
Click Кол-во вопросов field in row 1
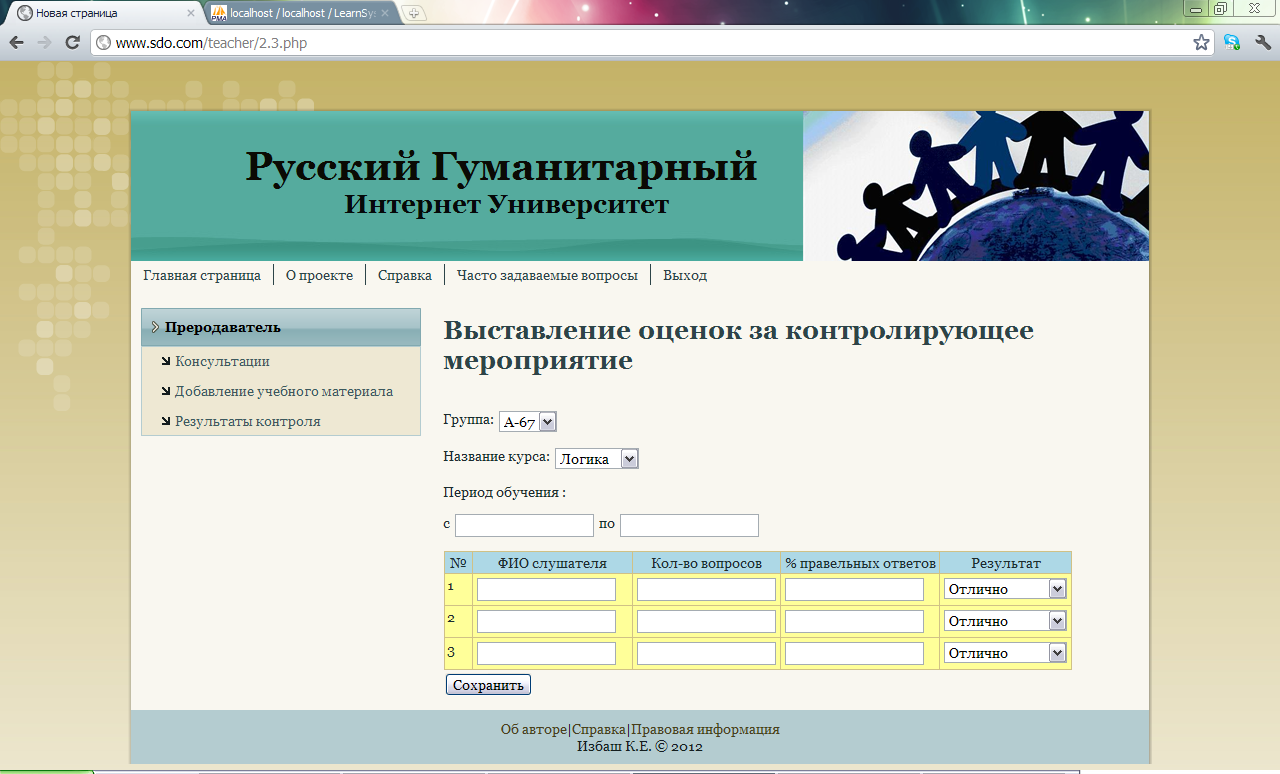[x=706, y=589]
